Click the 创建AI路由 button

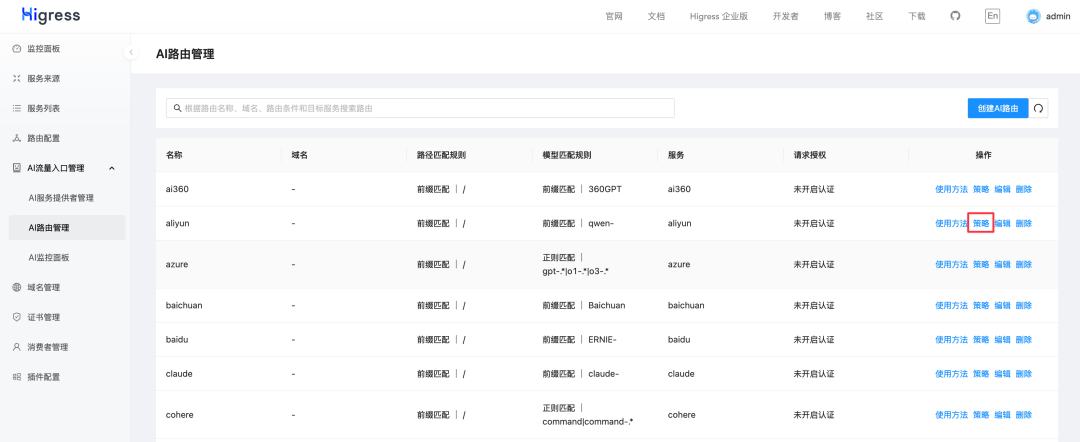click(997, 108)
